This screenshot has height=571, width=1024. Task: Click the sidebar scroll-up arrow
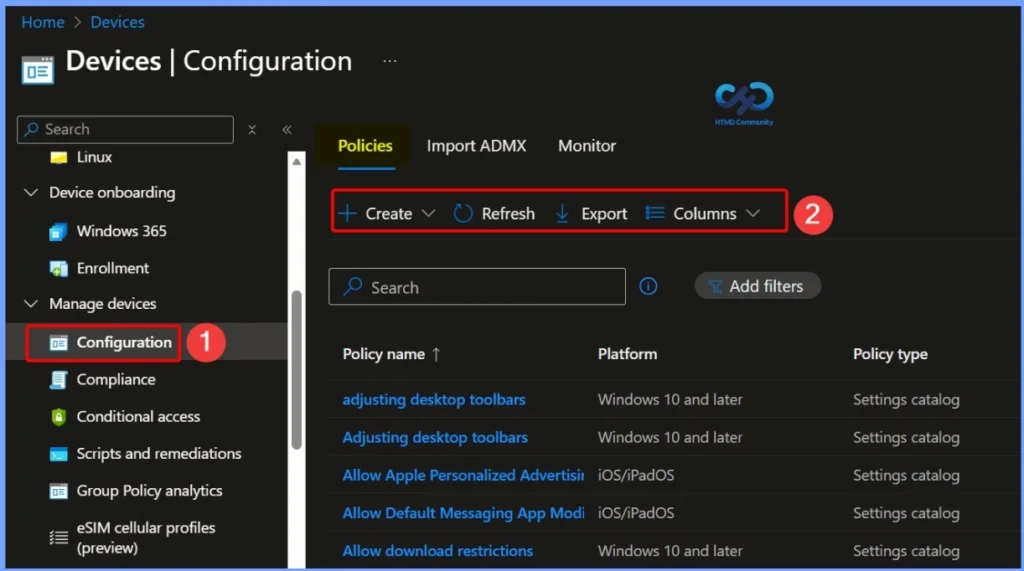pos(296,161)
